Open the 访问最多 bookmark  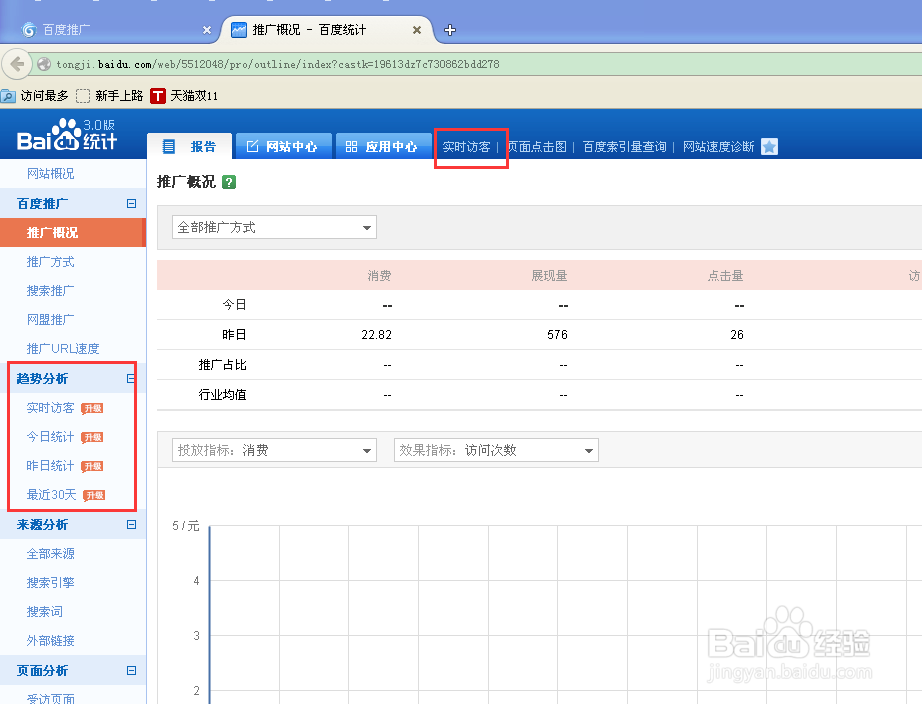(35, 95)
